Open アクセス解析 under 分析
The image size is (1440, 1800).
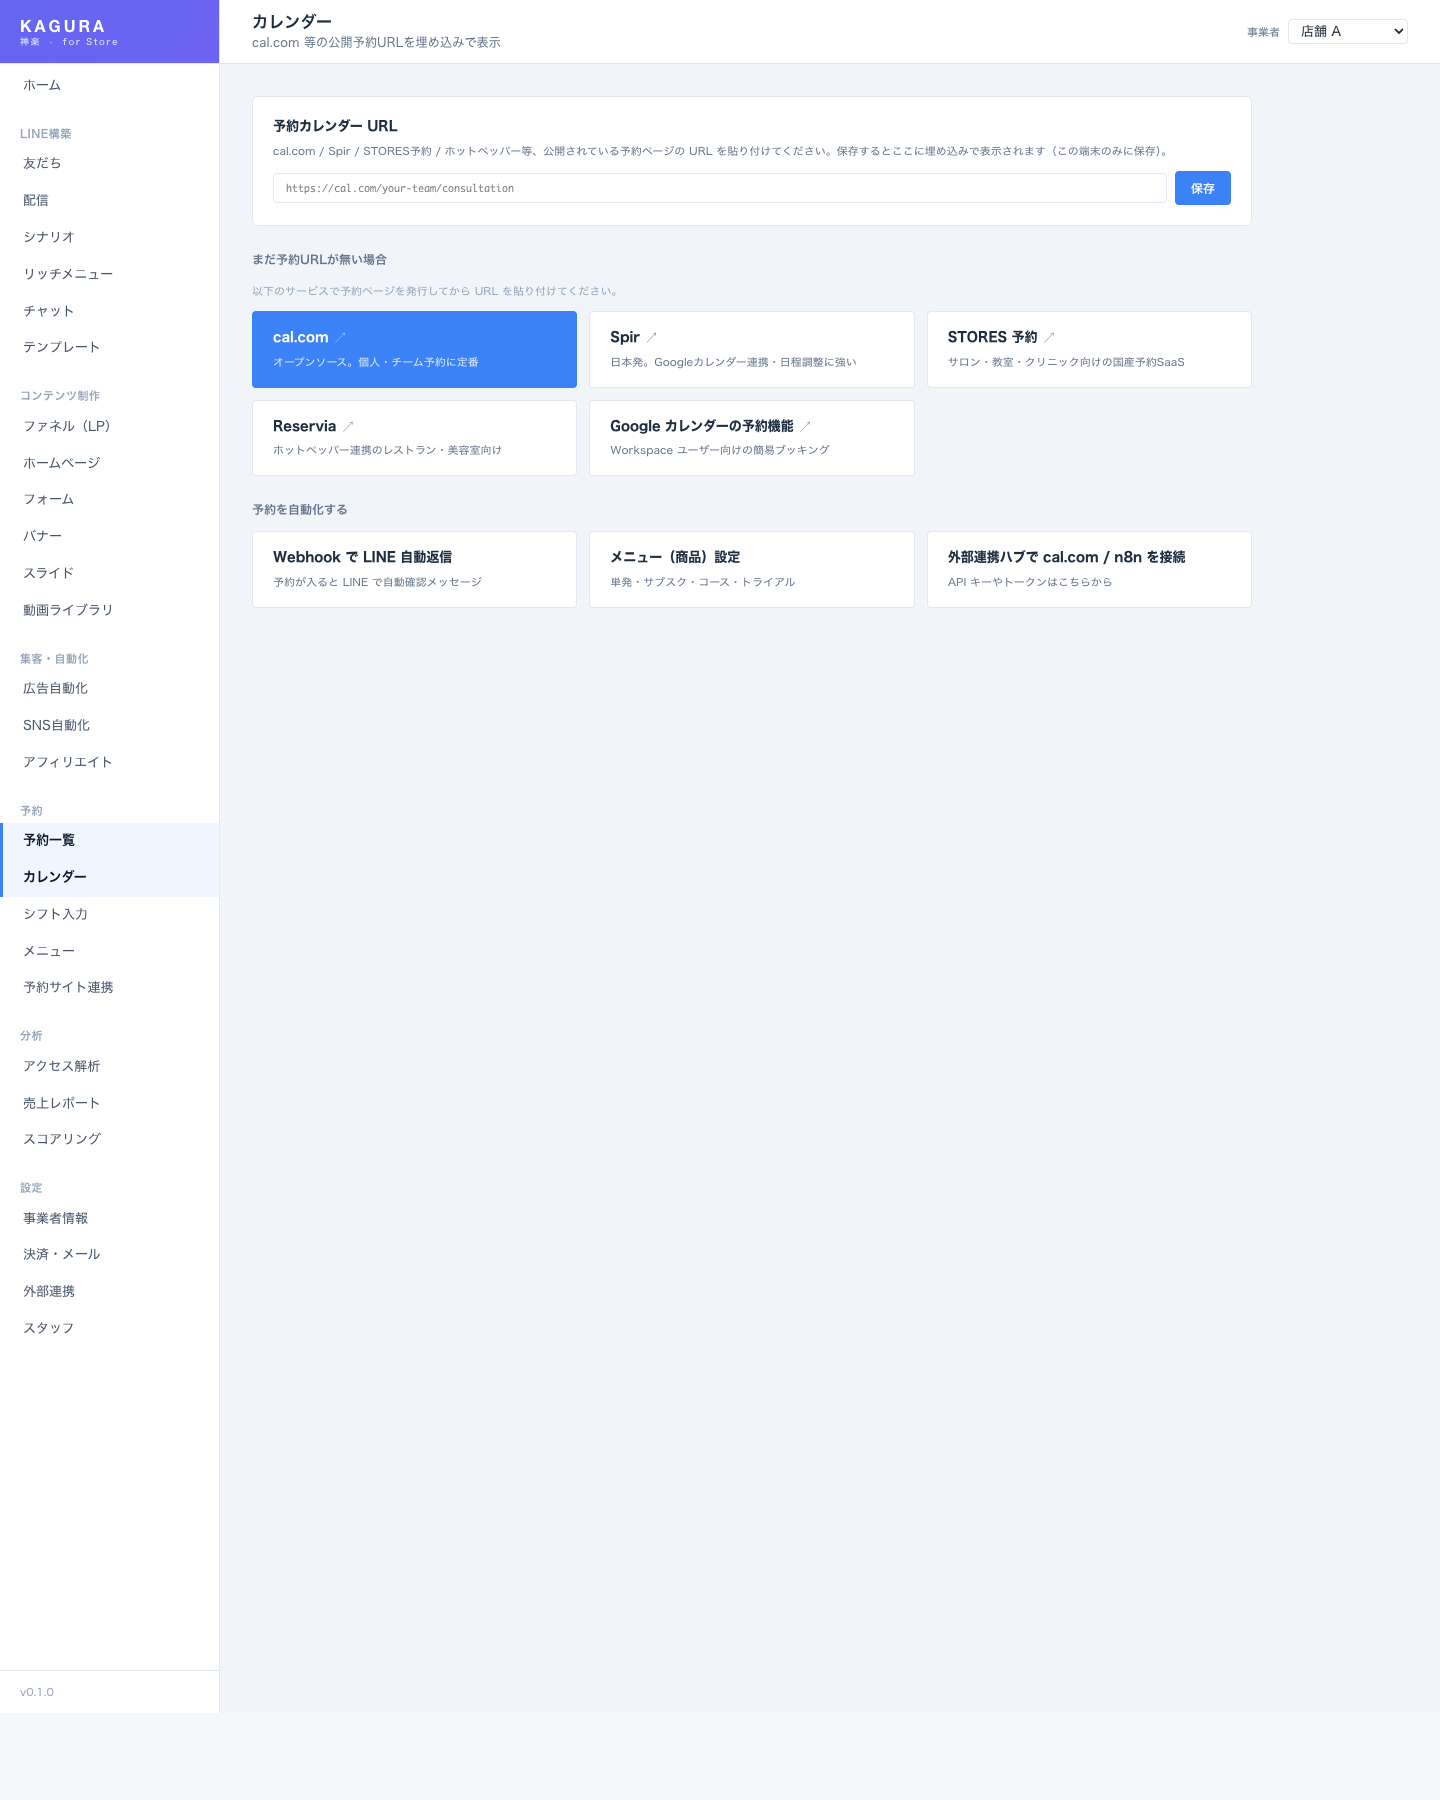click(x=61, y=1066)
